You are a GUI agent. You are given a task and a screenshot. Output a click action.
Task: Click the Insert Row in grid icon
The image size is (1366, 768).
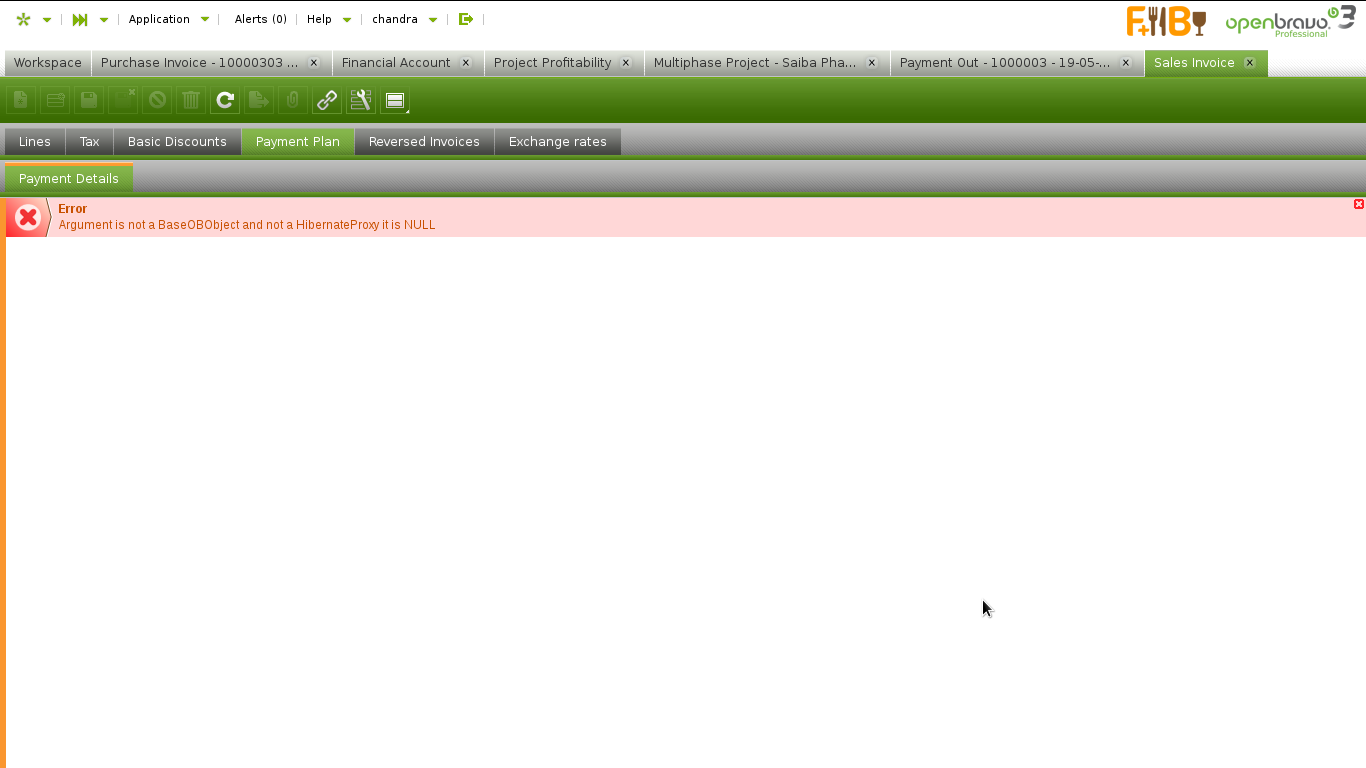click(55, 100)
